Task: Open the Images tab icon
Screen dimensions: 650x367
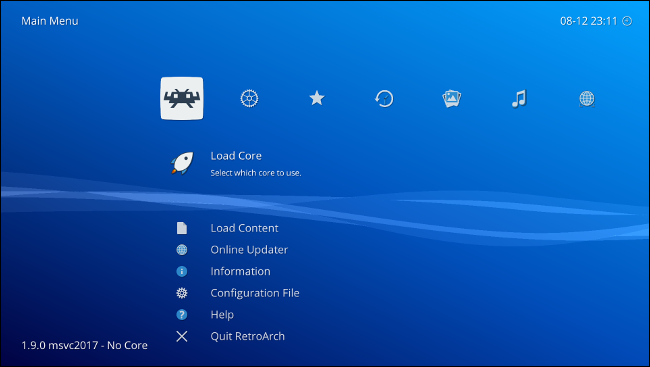Action: pos(451,99)
